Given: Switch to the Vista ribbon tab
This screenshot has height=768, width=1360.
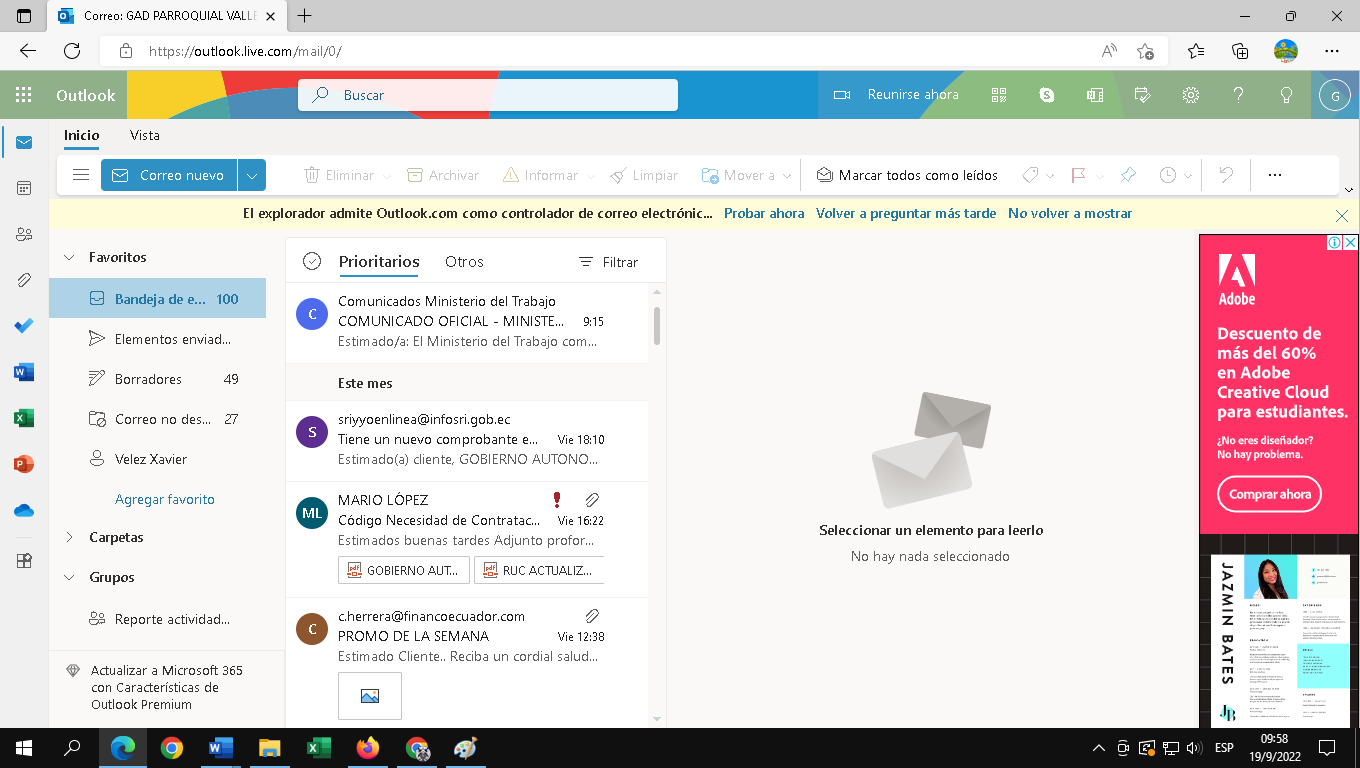Looking at the screenshot, I should click(144, 135).
